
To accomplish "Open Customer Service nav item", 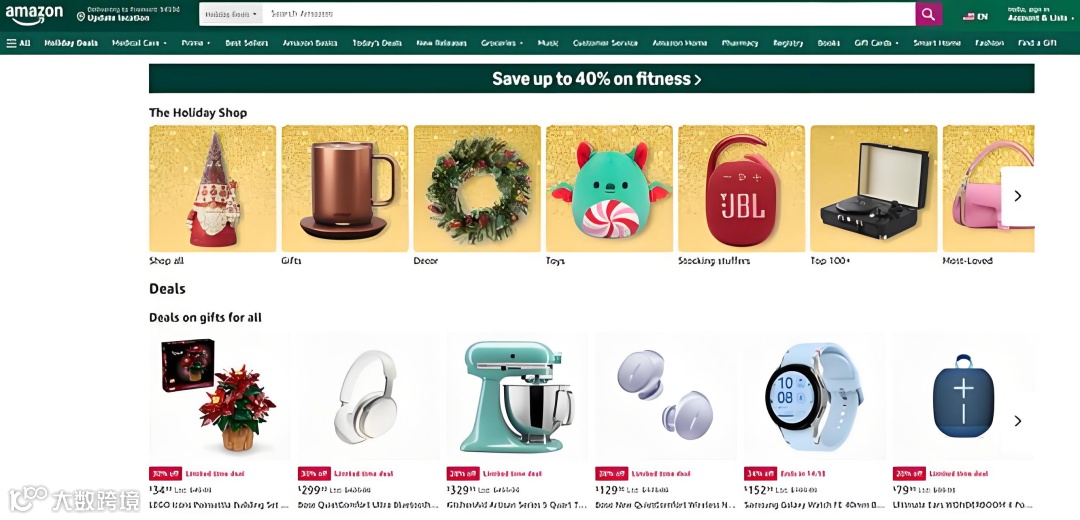I will [x=605, y=43].
